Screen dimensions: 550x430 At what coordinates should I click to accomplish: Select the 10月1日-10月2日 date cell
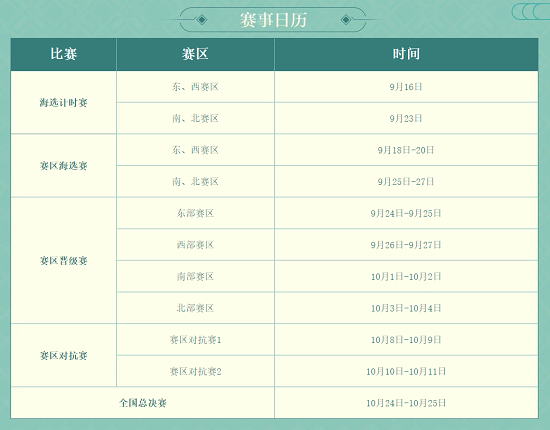(x=406, y=276)
